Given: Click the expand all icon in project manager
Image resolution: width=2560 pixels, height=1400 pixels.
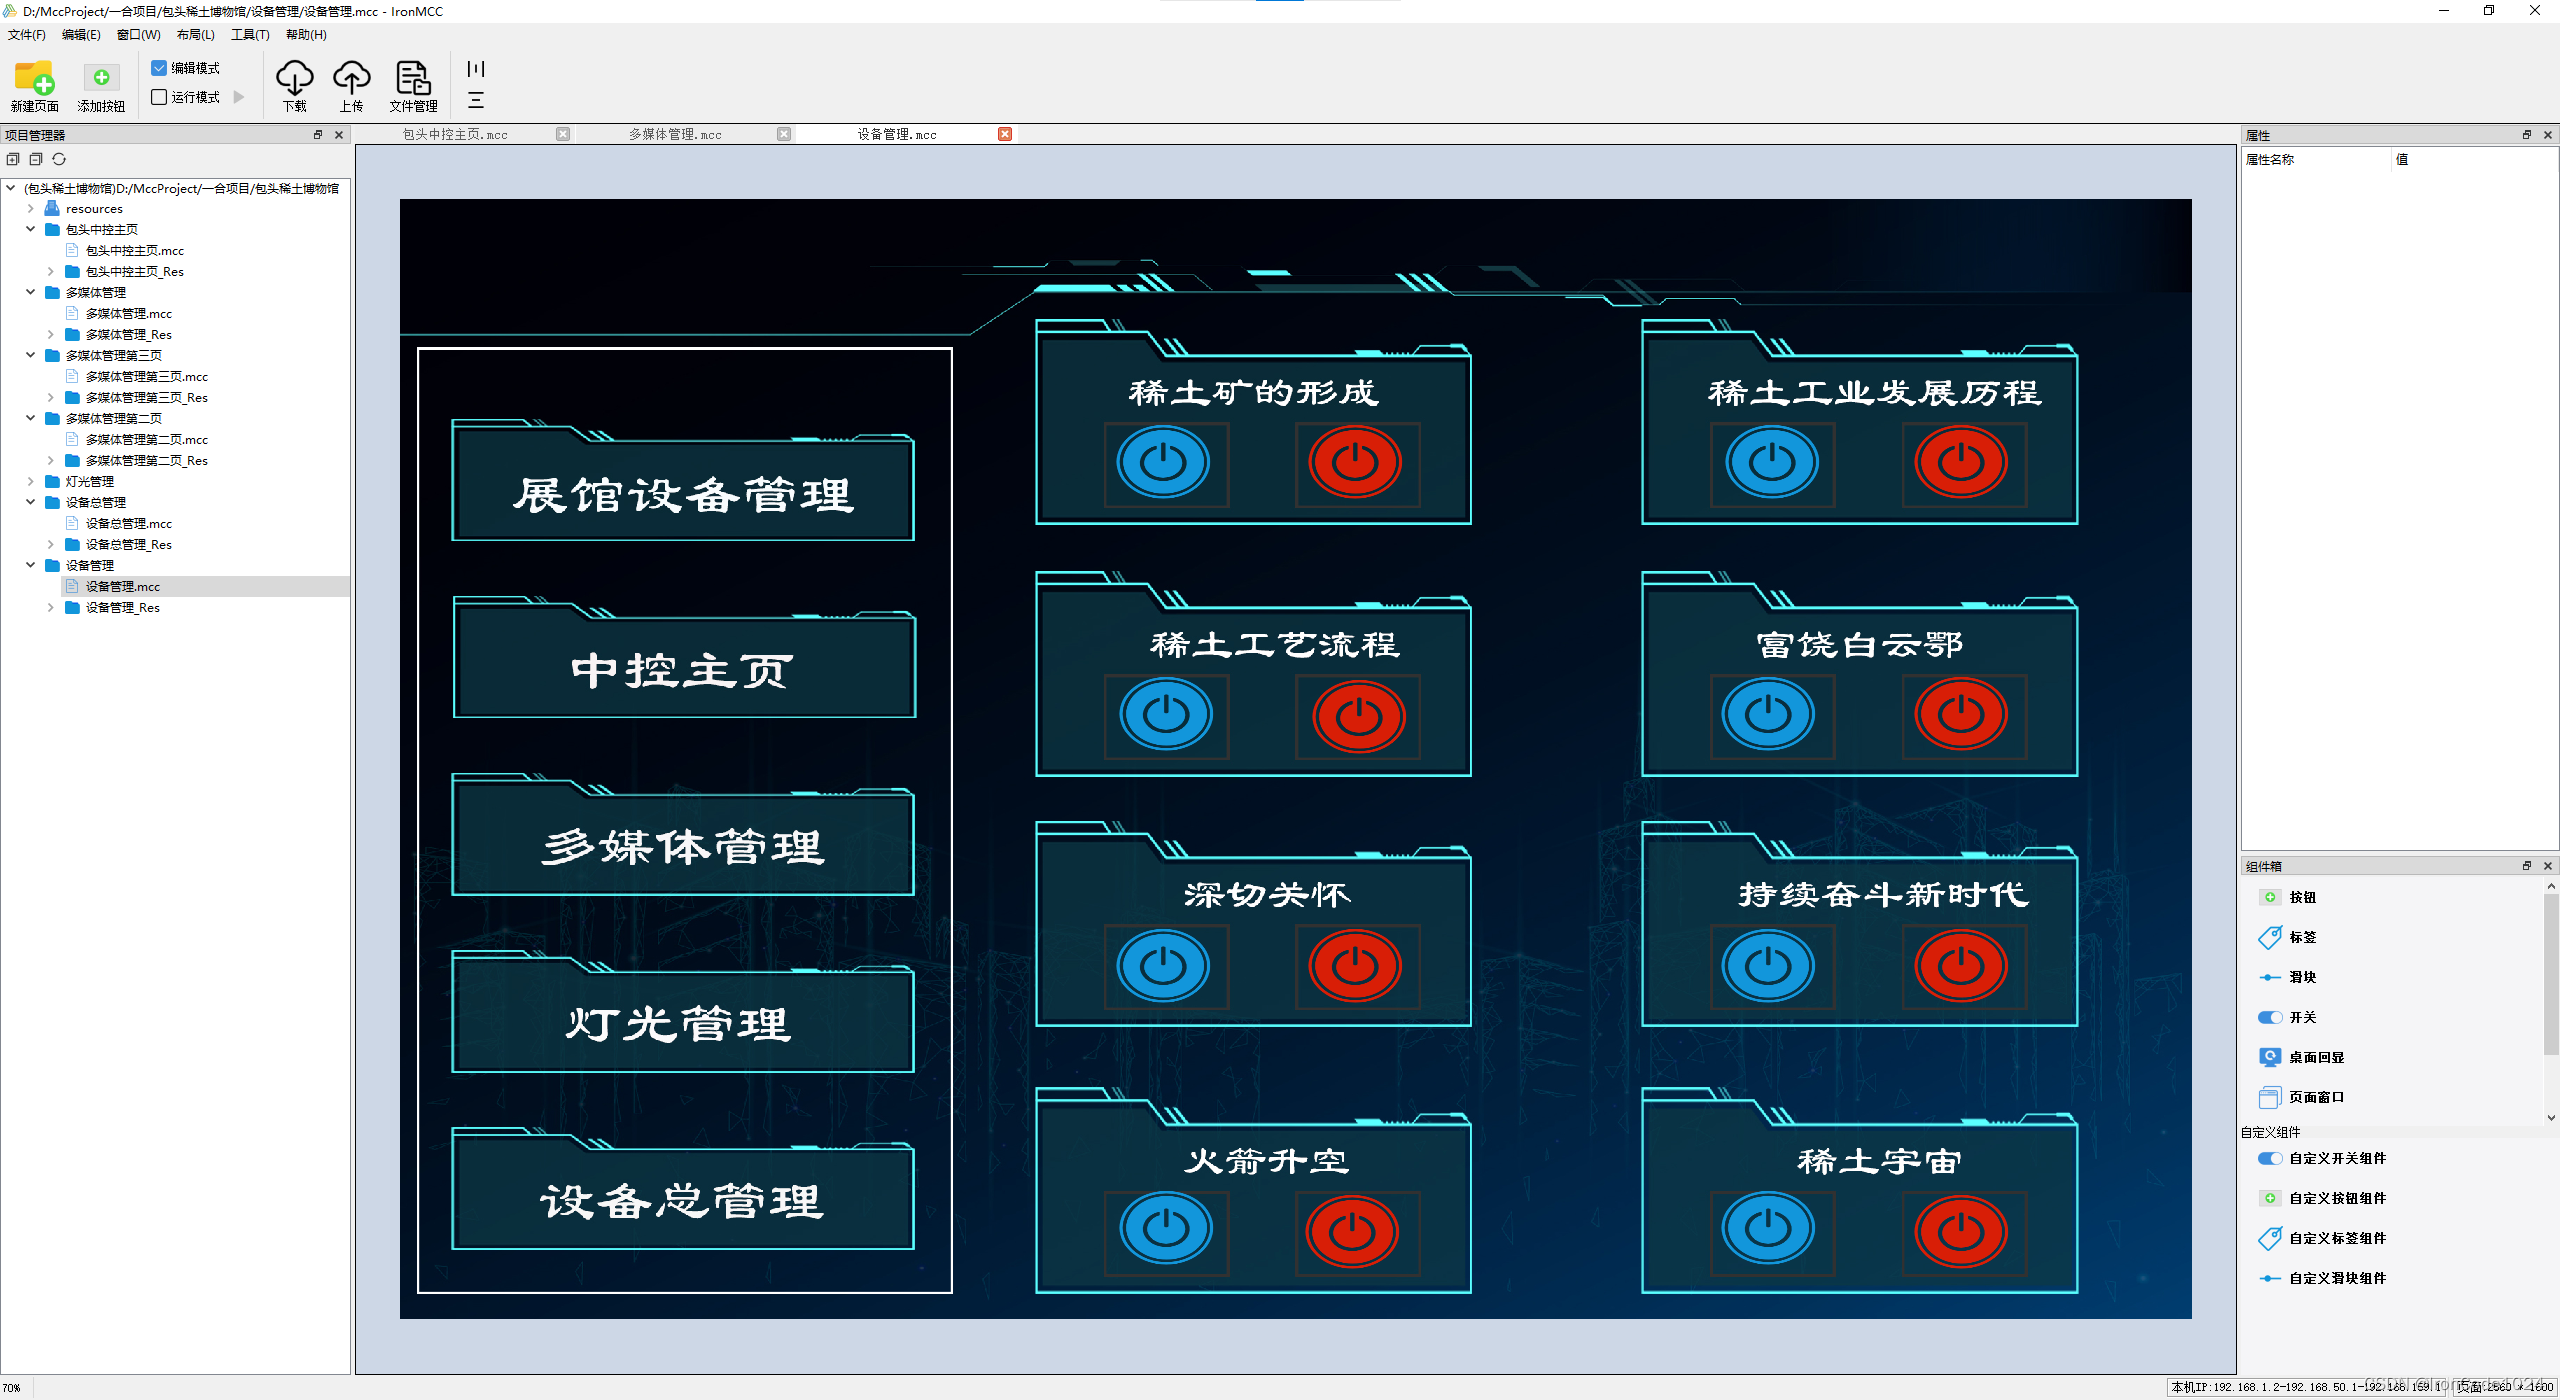Looking at the screenshot, I should 13,159.
